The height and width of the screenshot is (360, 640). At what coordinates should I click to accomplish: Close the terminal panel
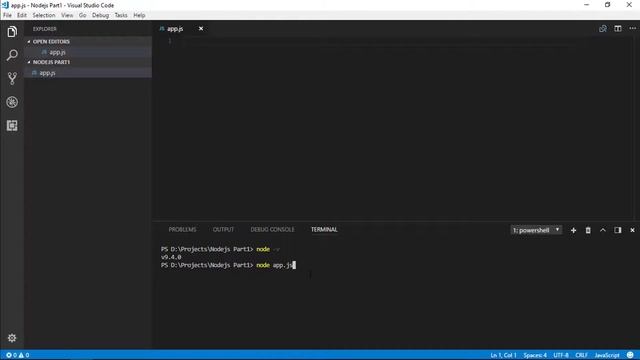click(x=632, y=230)
